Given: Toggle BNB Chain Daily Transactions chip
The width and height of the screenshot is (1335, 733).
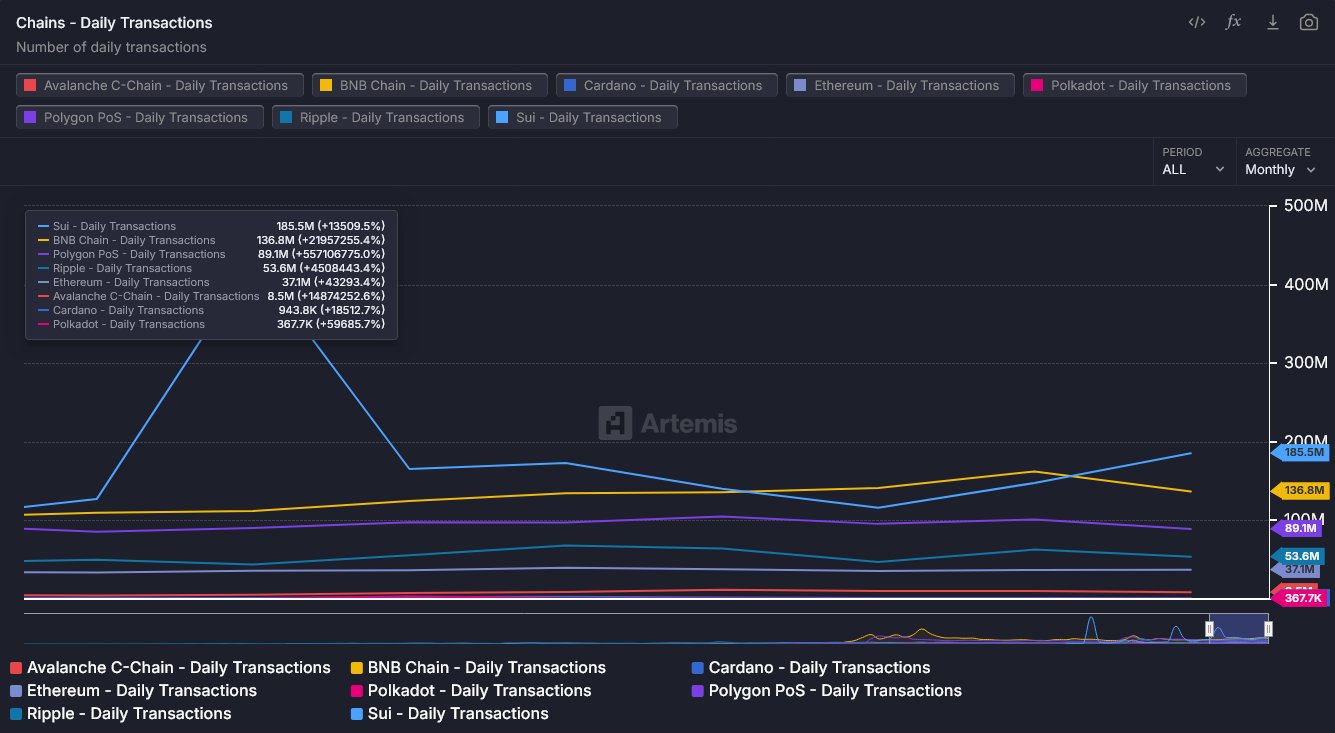Looking at the screenshot, I should (429, 85).
